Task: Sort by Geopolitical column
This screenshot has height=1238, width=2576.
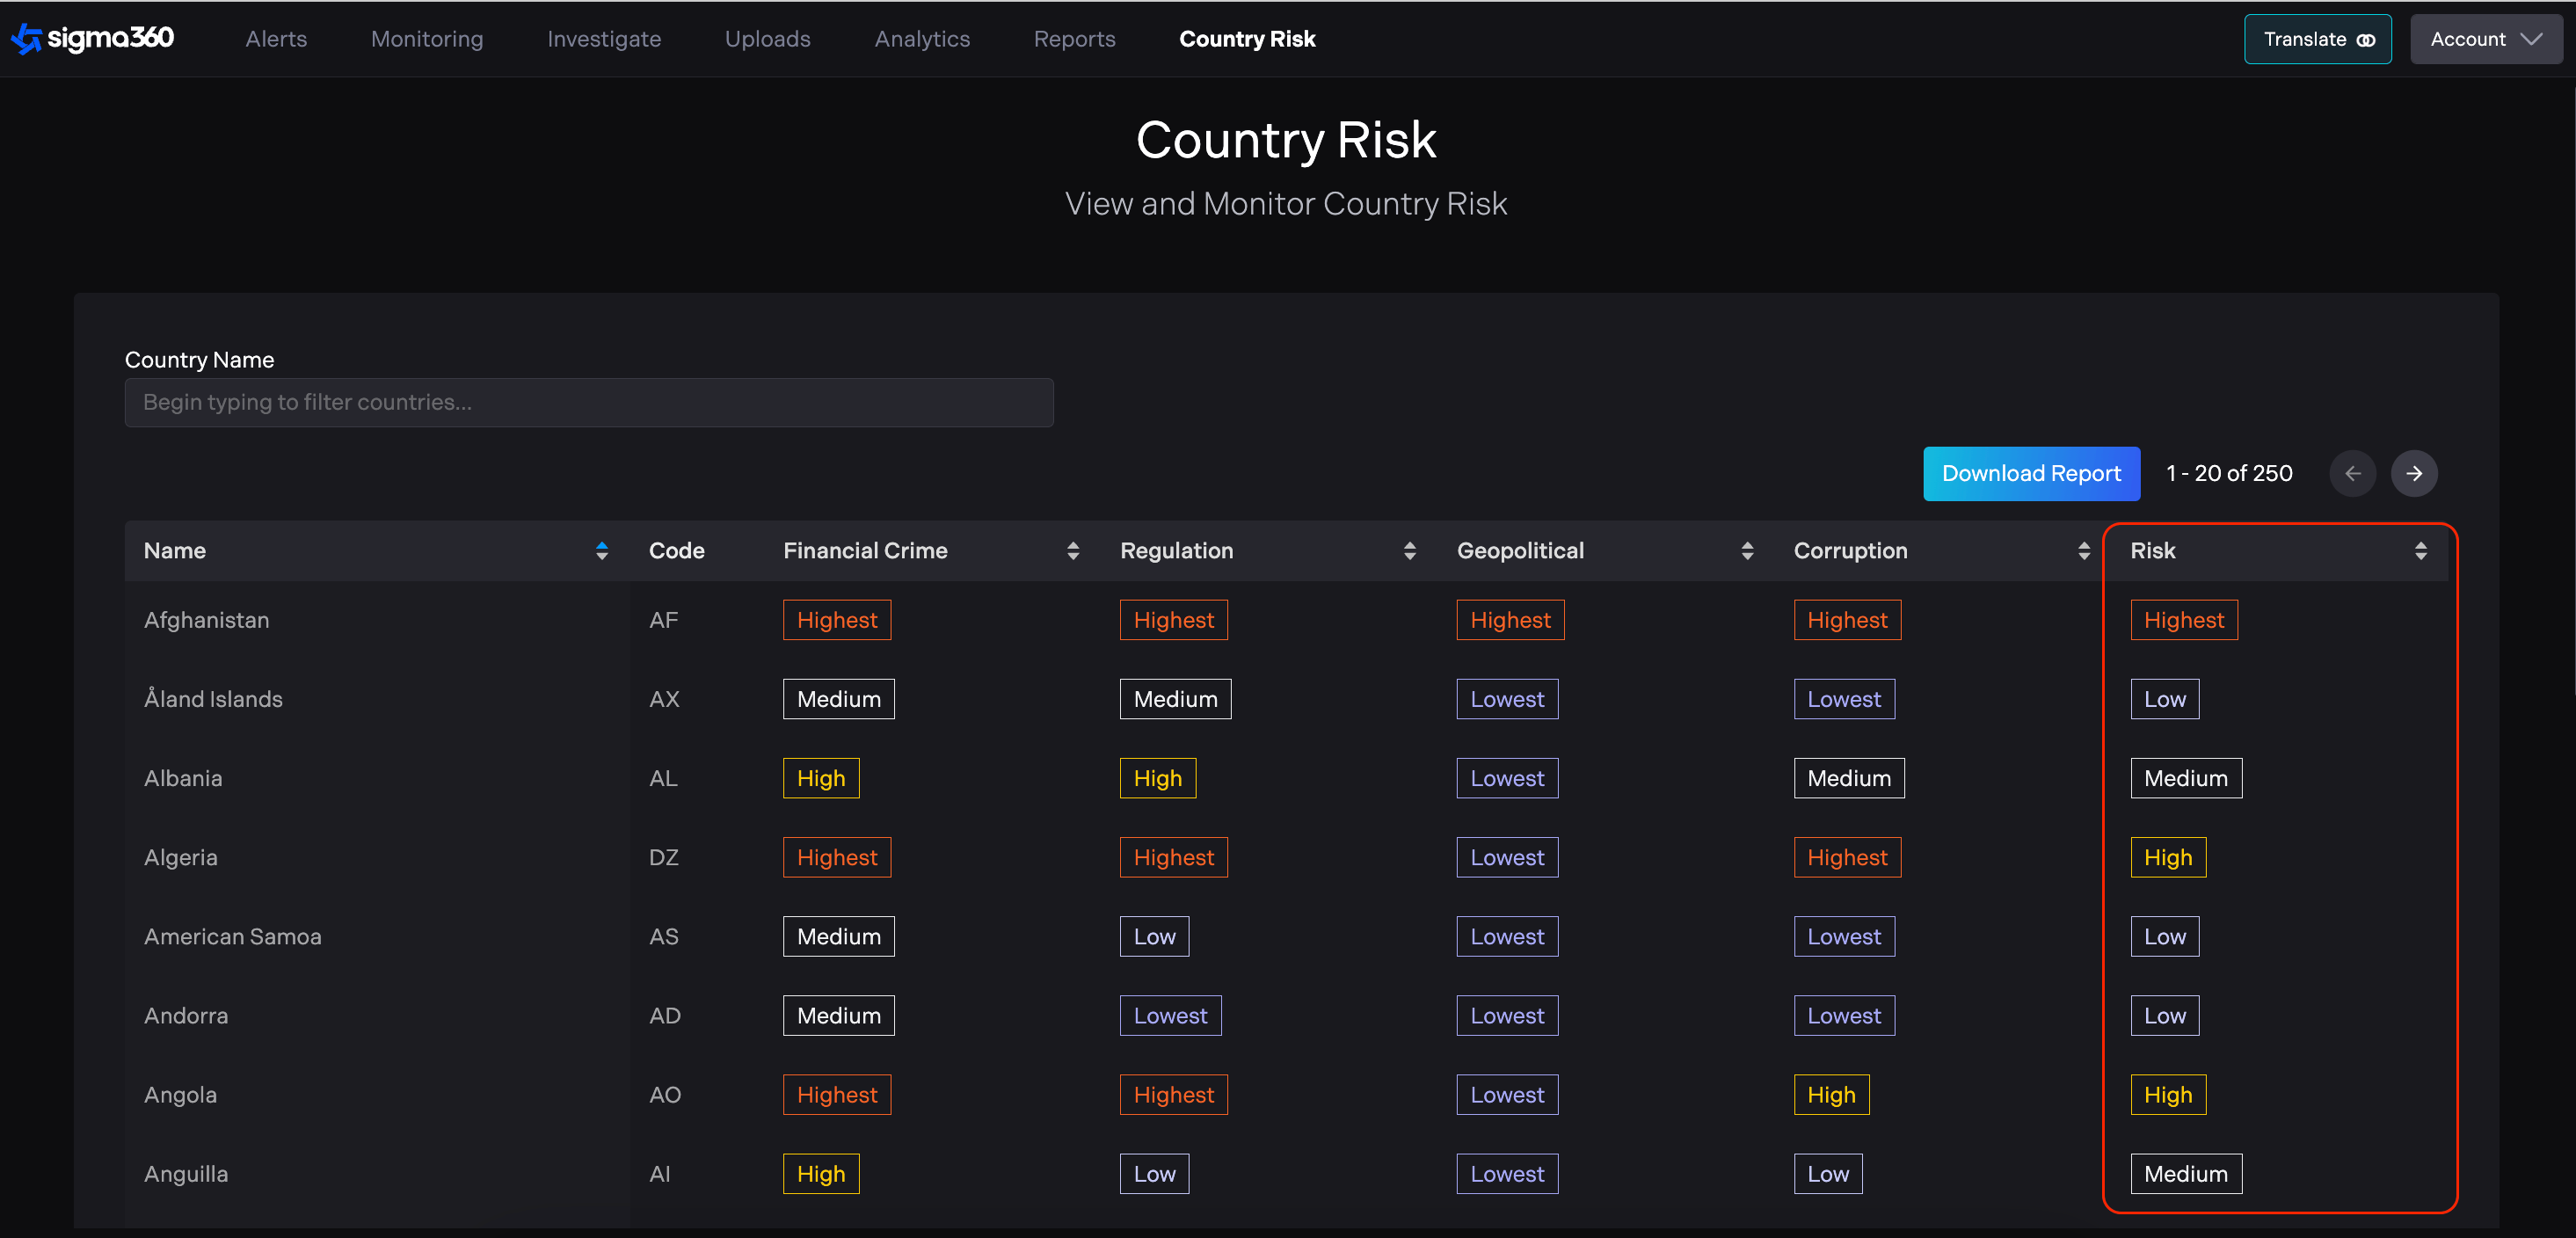Action: point(1746,550)
